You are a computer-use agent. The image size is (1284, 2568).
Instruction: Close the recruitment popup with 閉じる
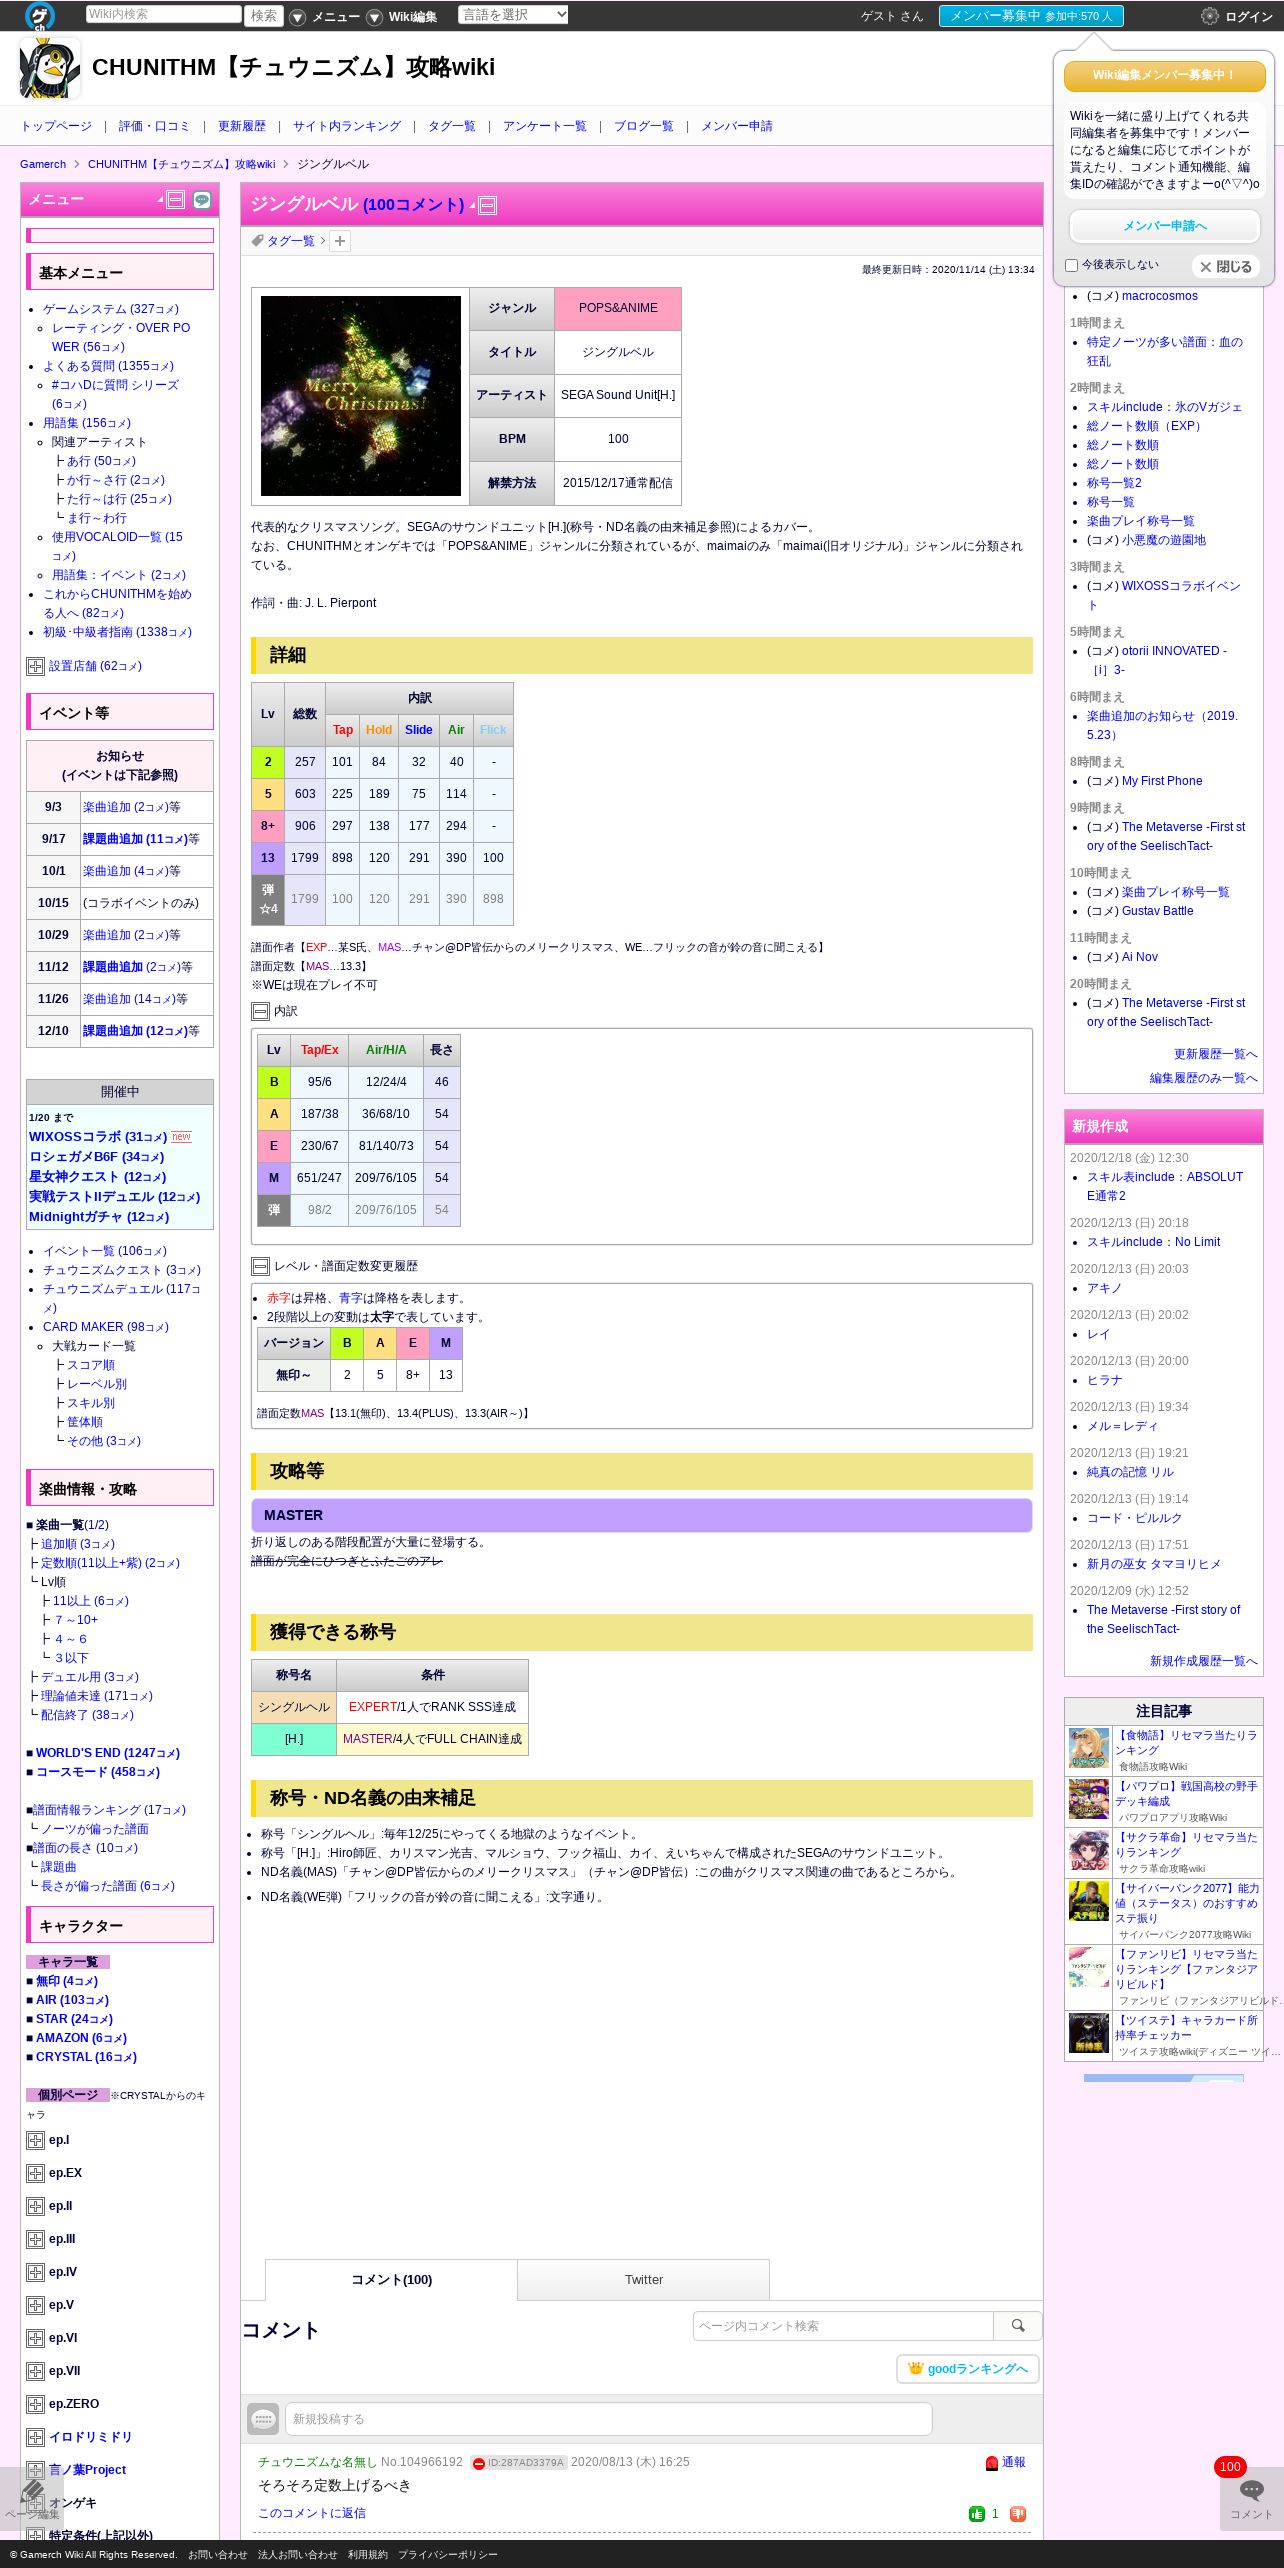pyautogui.click(x=1226, y=267)
